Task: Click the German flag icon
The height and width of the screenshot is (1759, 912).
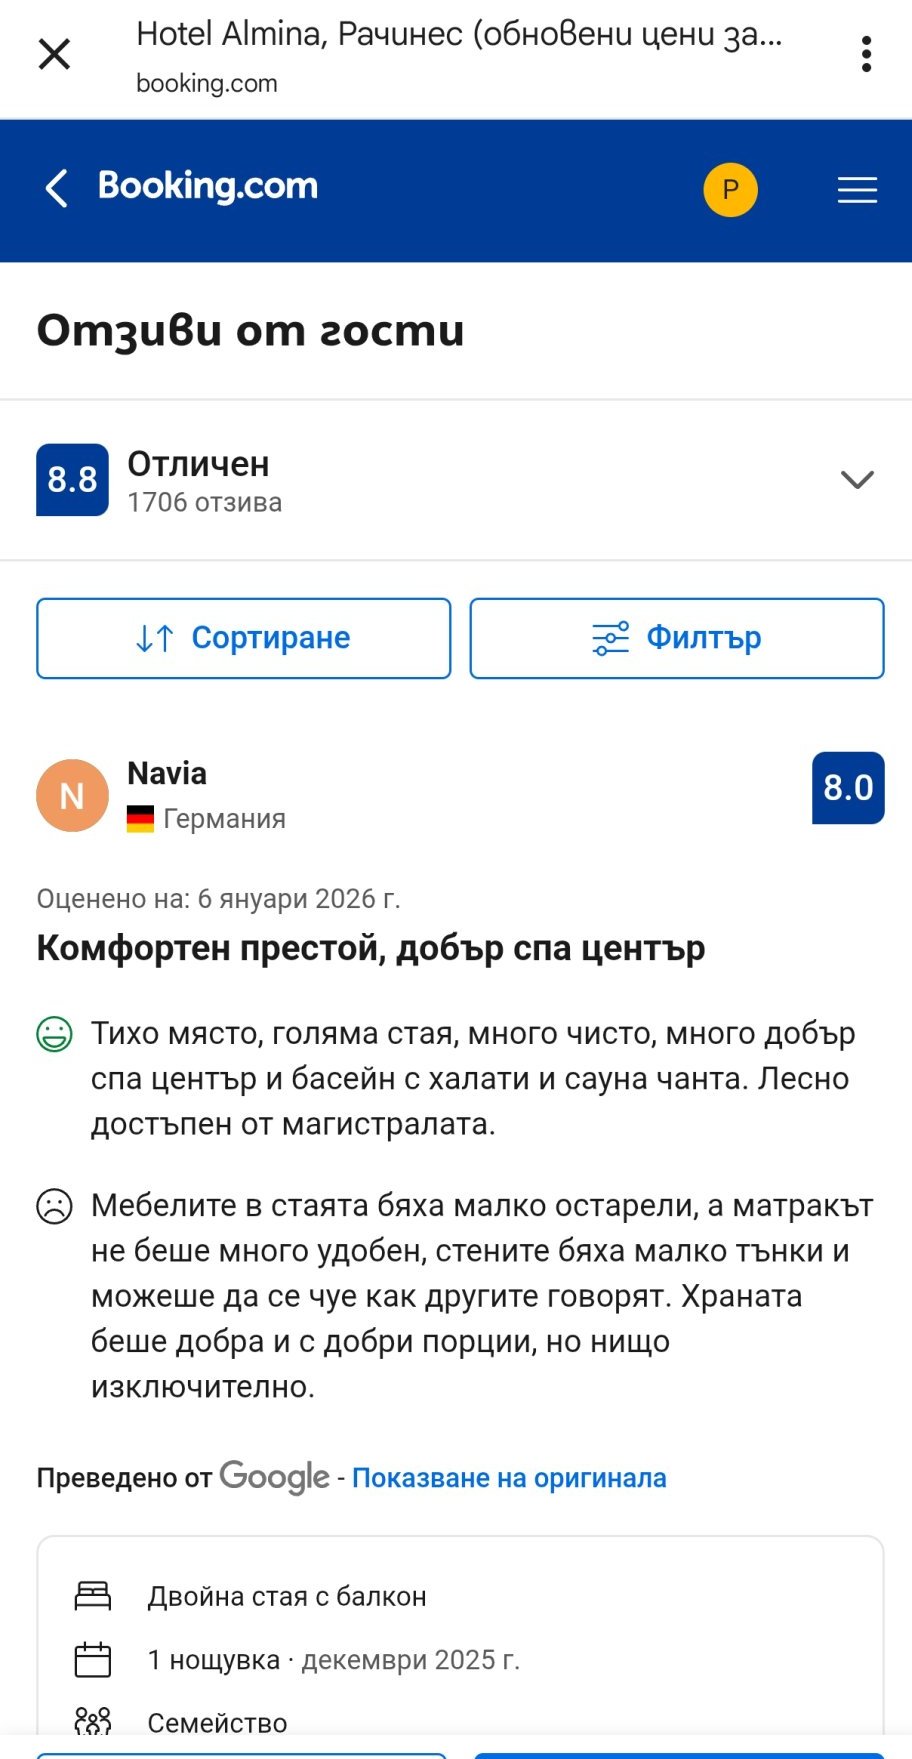Action: coord(140,819)
